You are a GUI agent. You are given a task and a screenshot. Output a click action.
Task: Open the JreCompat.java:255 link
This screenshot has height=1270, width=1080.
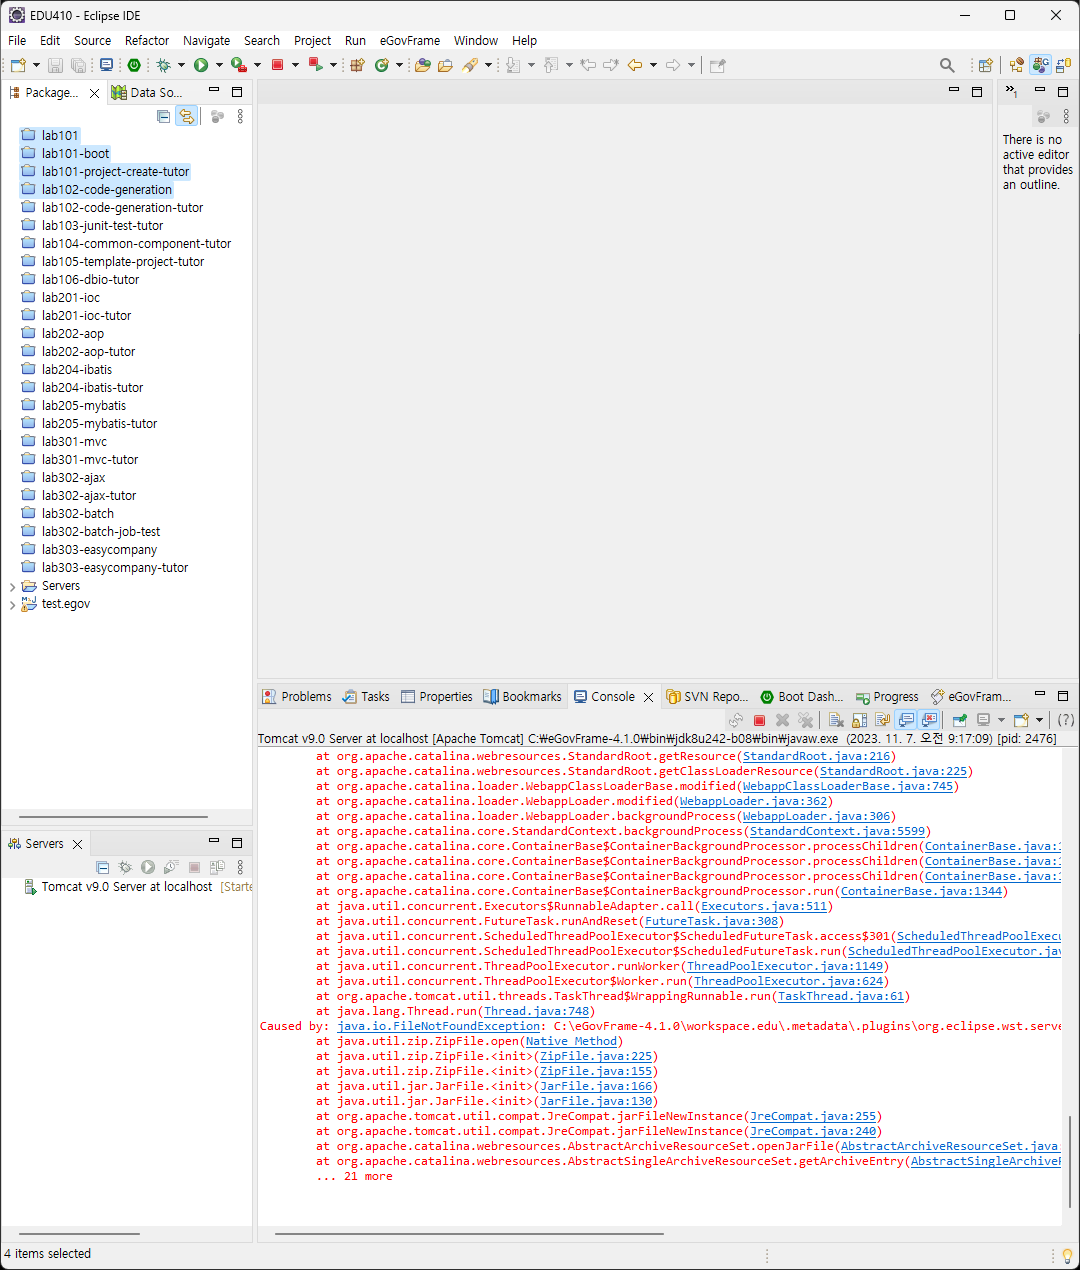813,1116
